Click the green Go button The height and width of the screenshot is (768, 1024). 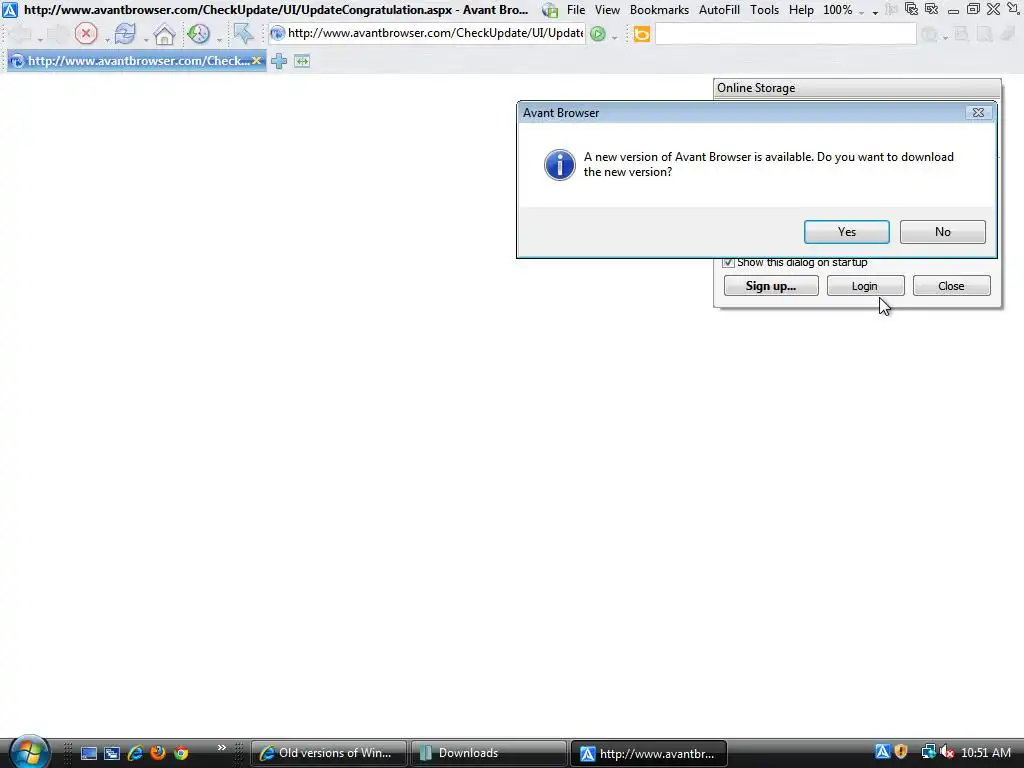coord(598,34)
